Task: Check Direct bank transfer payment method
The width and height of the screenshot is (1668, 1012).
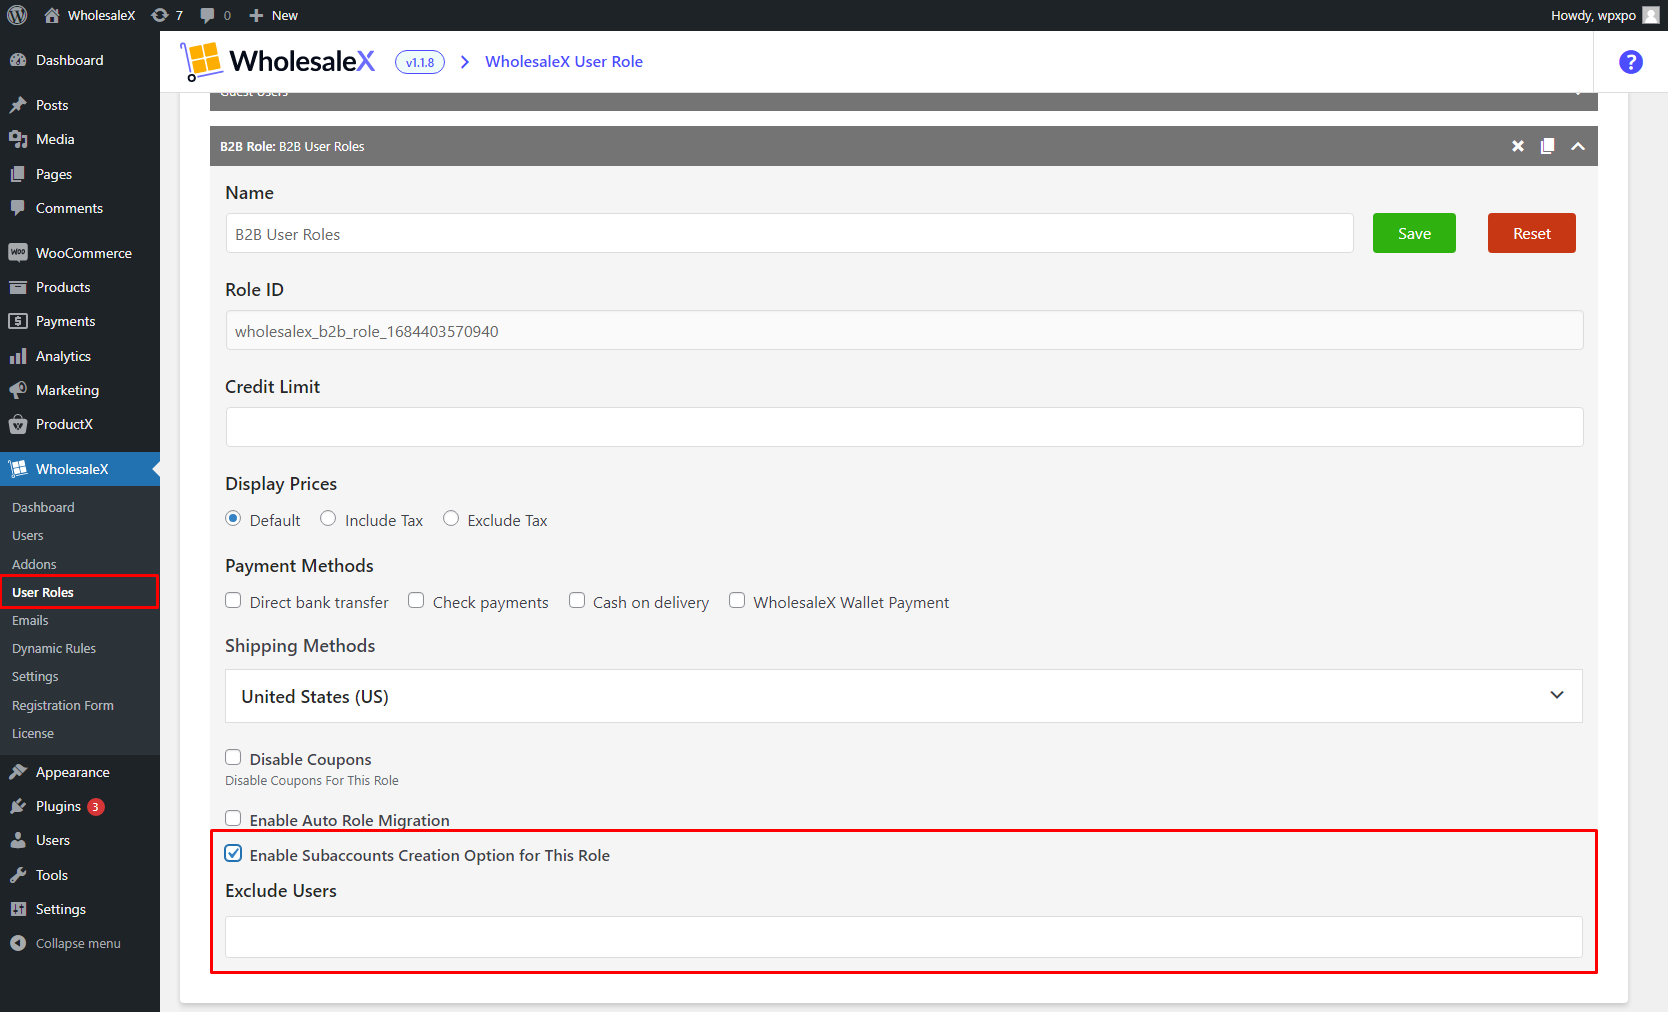Action: coord(233,600)
